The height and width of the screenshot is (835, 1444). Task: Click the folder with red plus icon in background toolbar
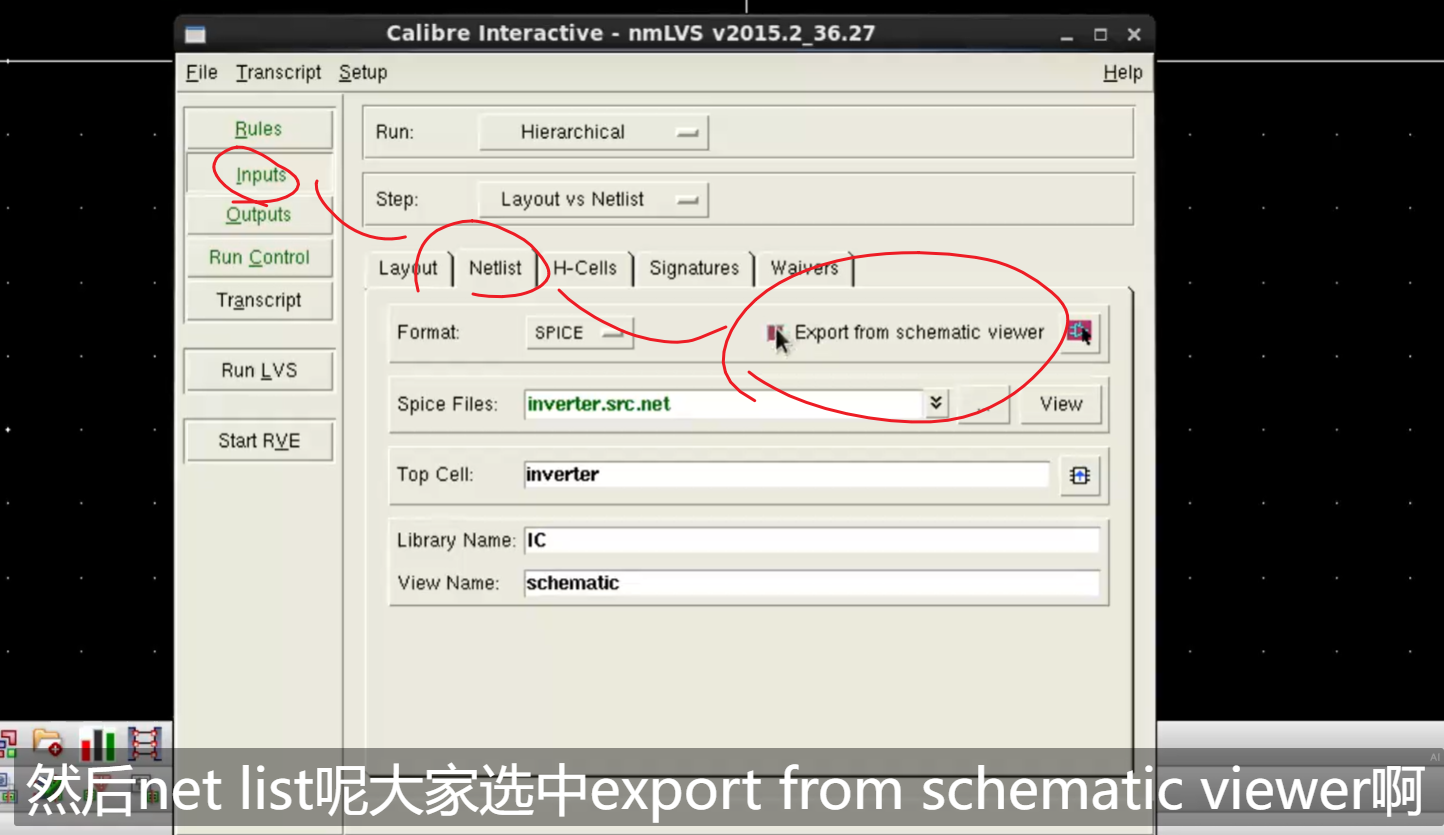[x=48, y=743]
